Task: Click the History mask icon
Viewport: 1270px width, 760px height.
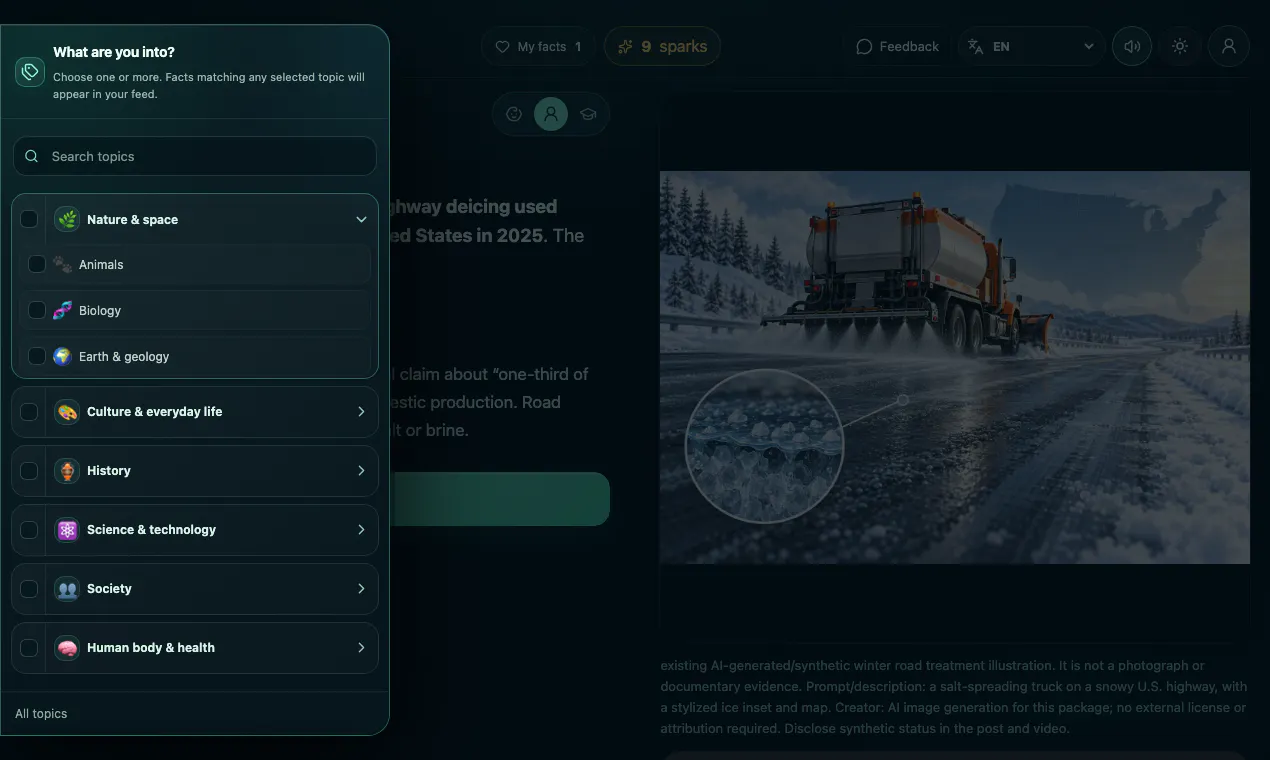Action: [x=67, y=471]
